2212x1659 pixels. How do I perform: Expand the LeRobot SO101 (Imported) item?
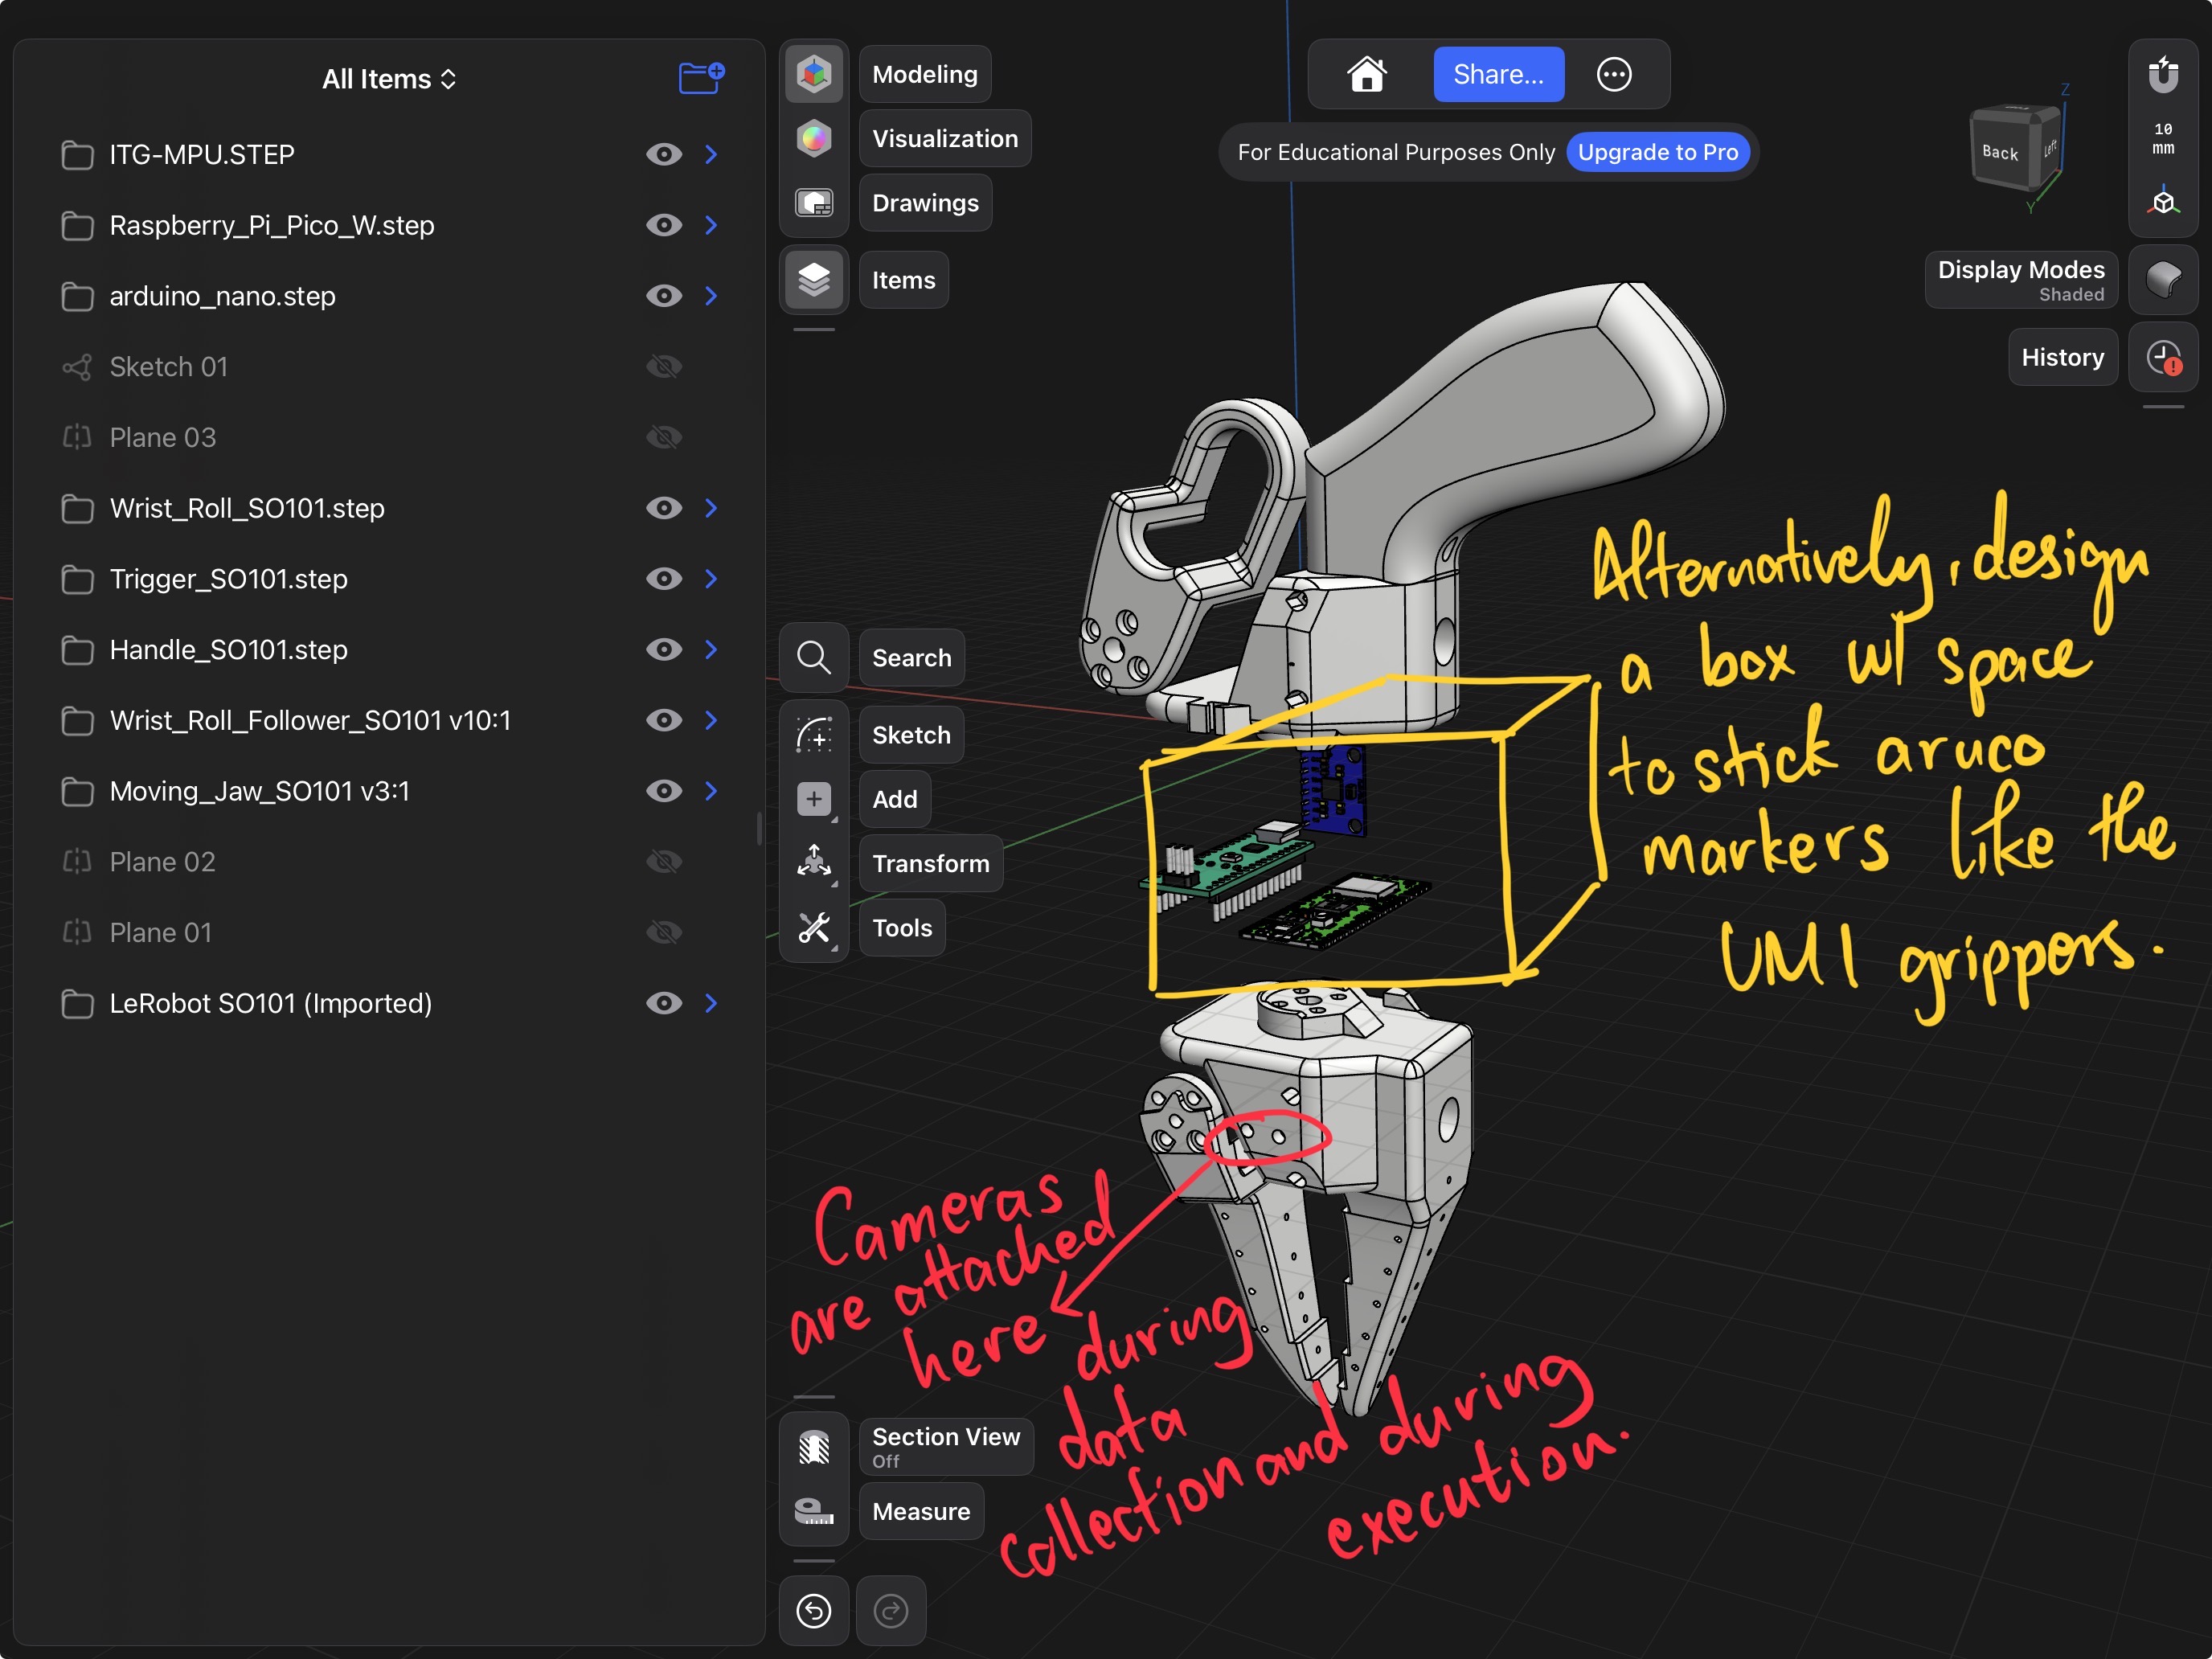(x=711, y=1004)
